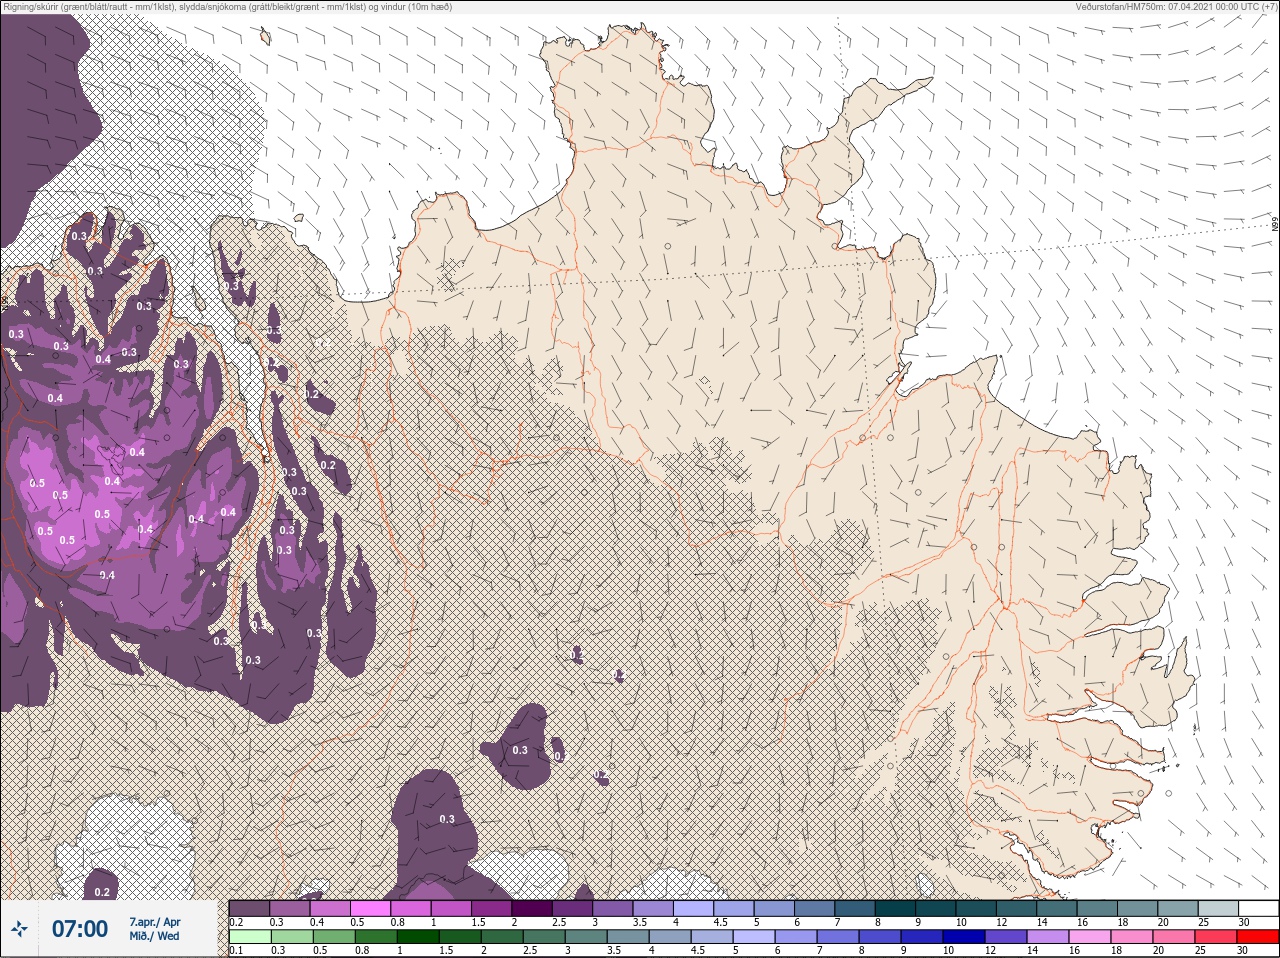Image resolution: width=1280 pixels, height=958 pixels.
Task: Select lower legend row light blue swatch at 5
Action: [x=754, y=936]
